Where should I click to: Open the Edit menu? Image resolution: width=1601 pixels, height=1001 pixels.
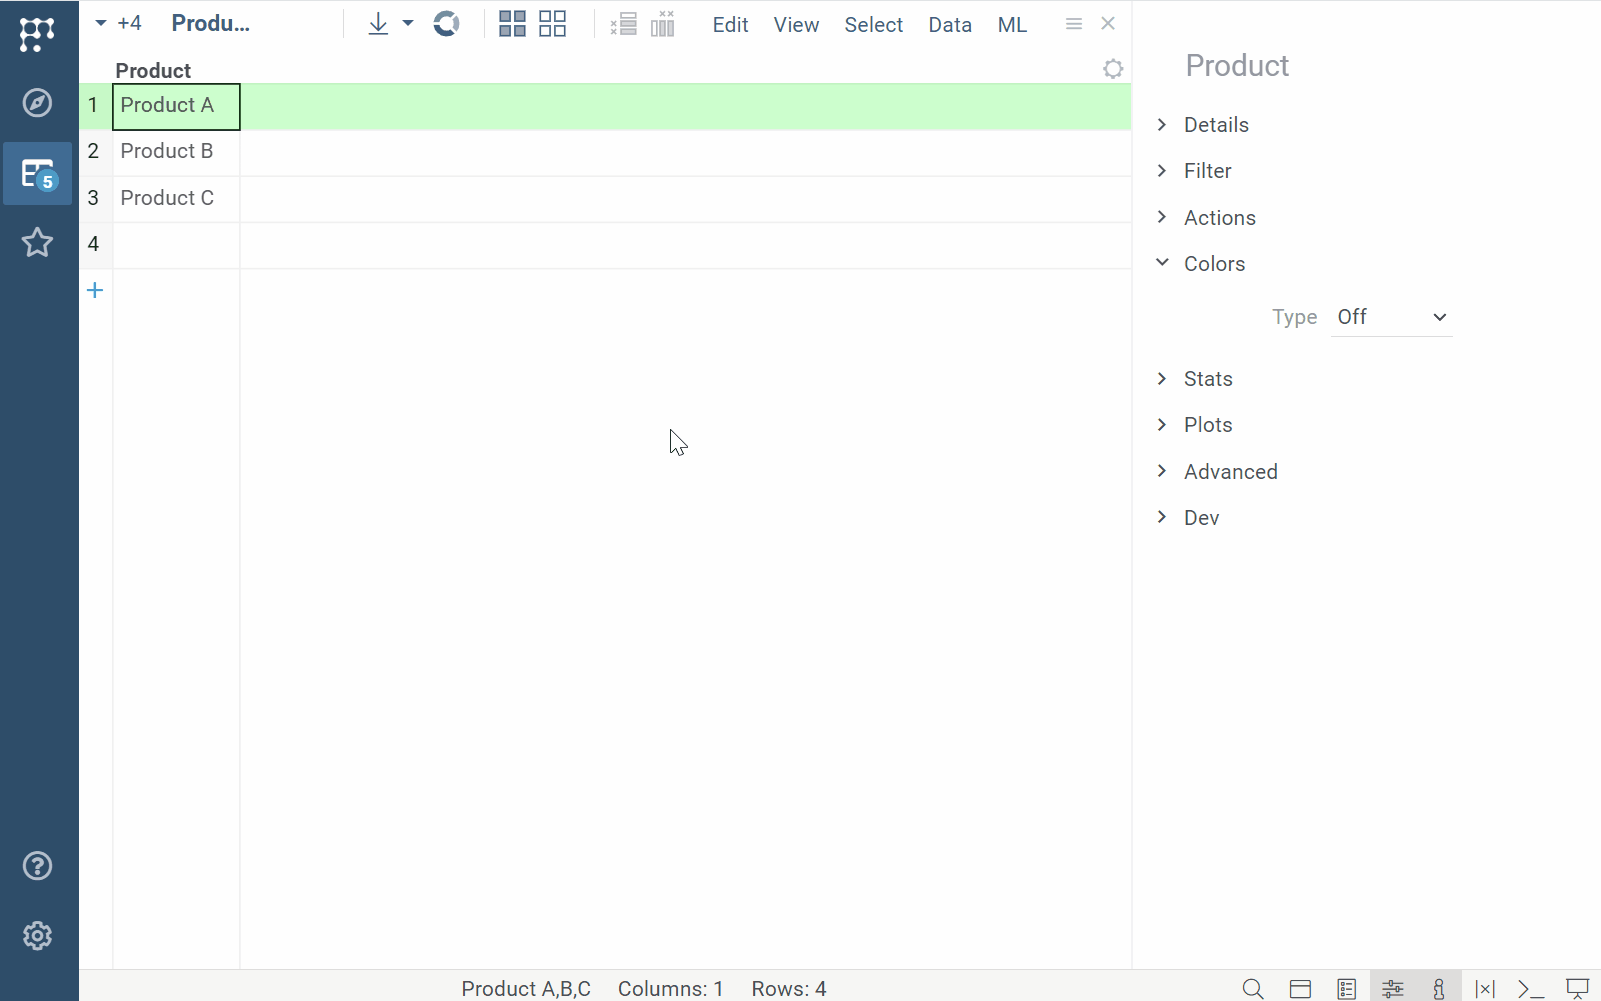click(730, 25)
